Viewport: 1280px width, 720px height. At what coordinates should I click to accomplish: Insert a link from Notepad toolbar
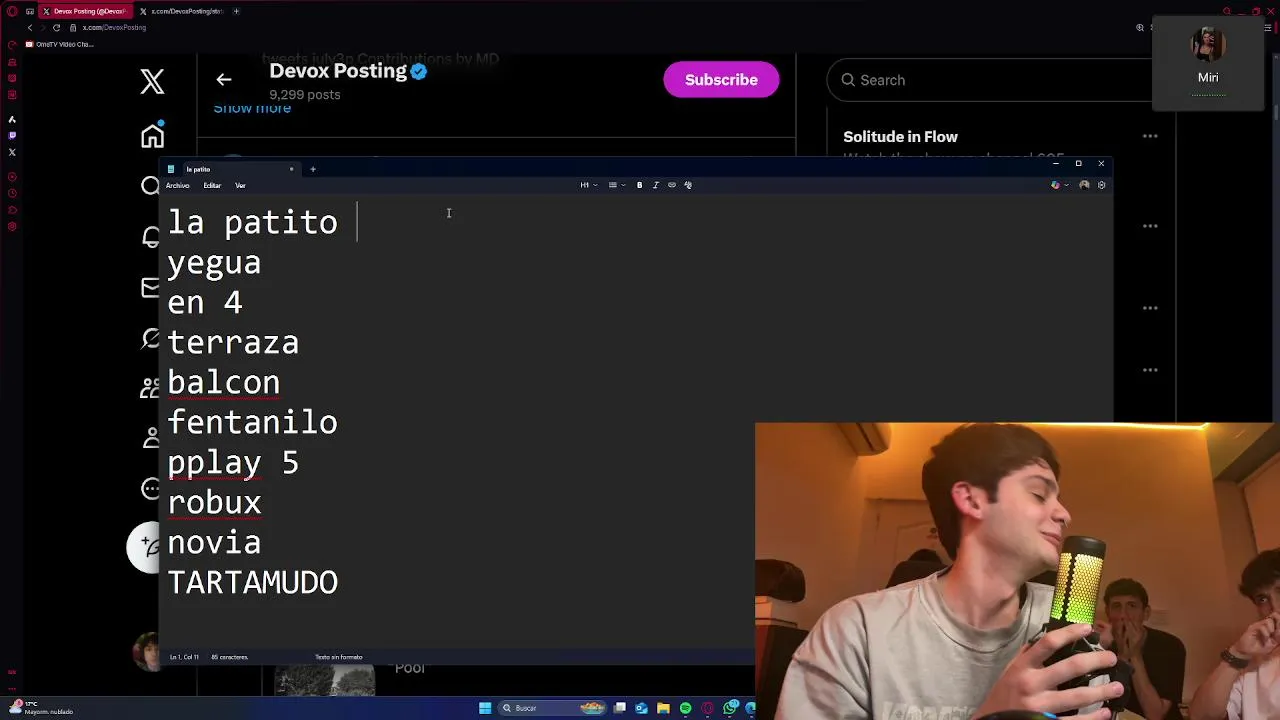(x=672, y=185)
